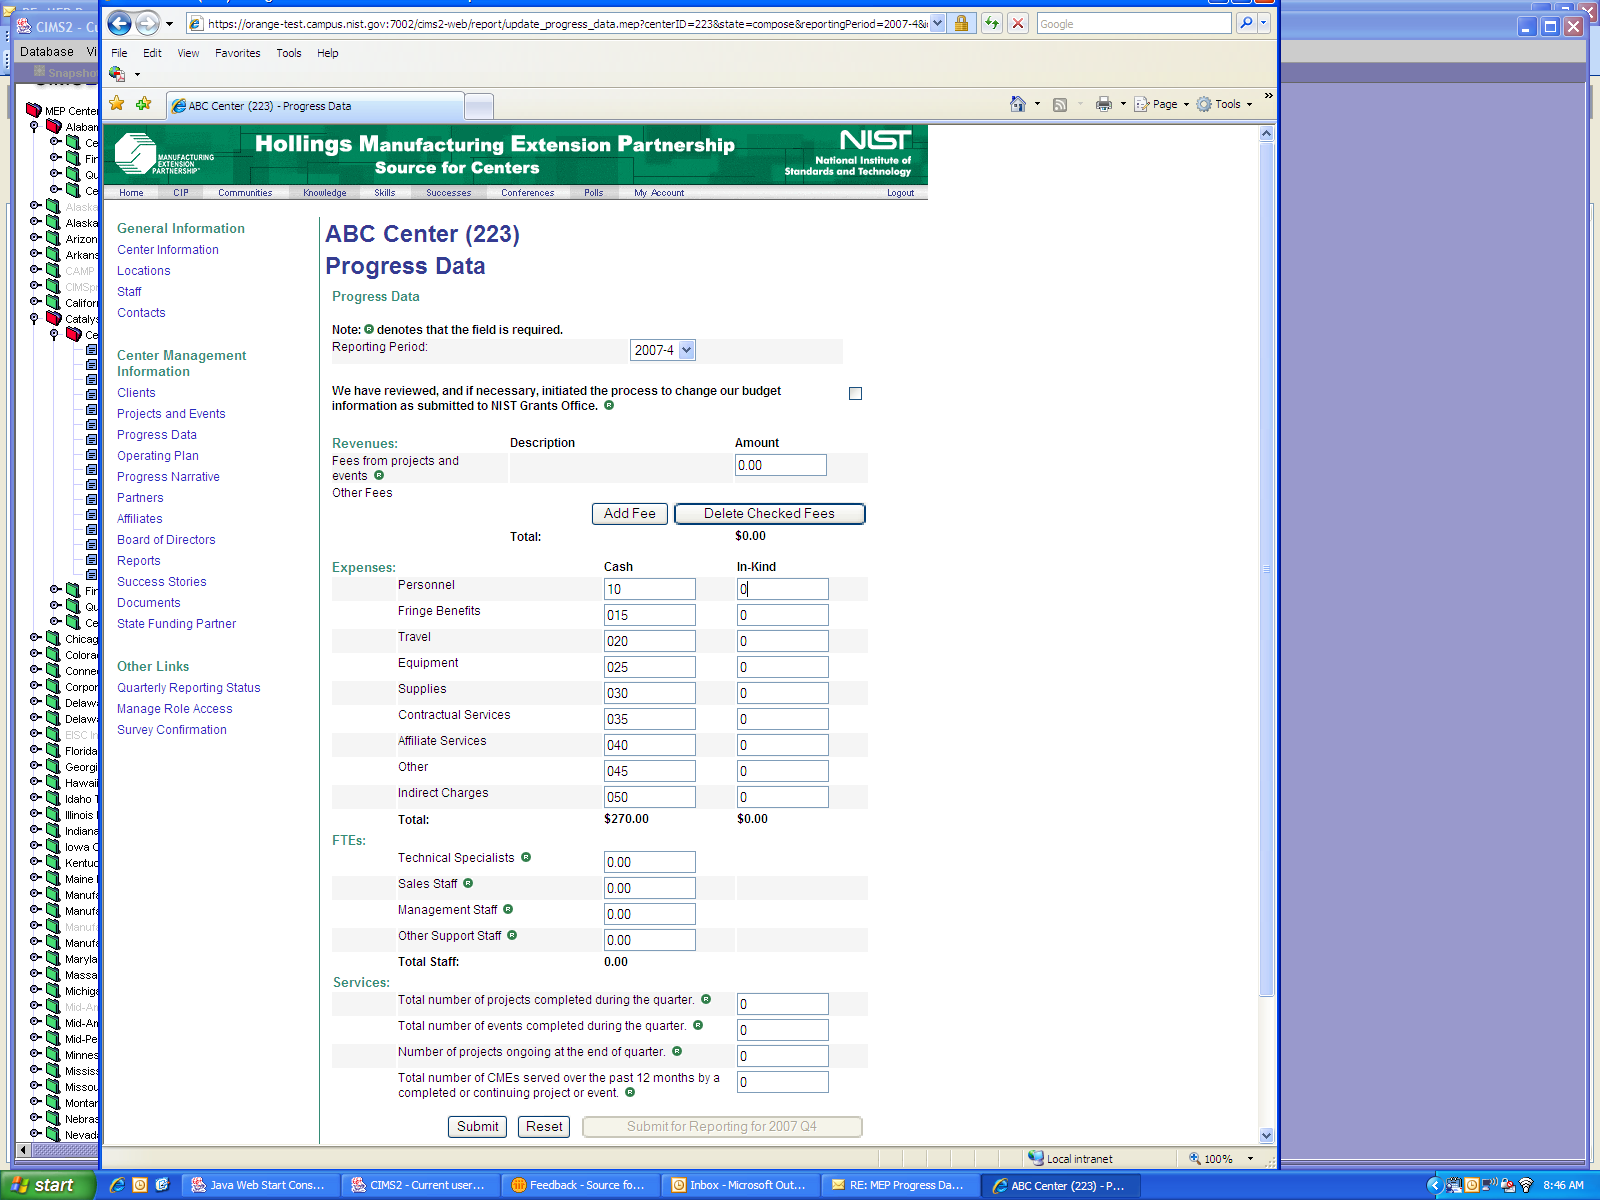Click the Windows Start button
Viewport: 1600px width, 1200px height.
pos(45,1185)
